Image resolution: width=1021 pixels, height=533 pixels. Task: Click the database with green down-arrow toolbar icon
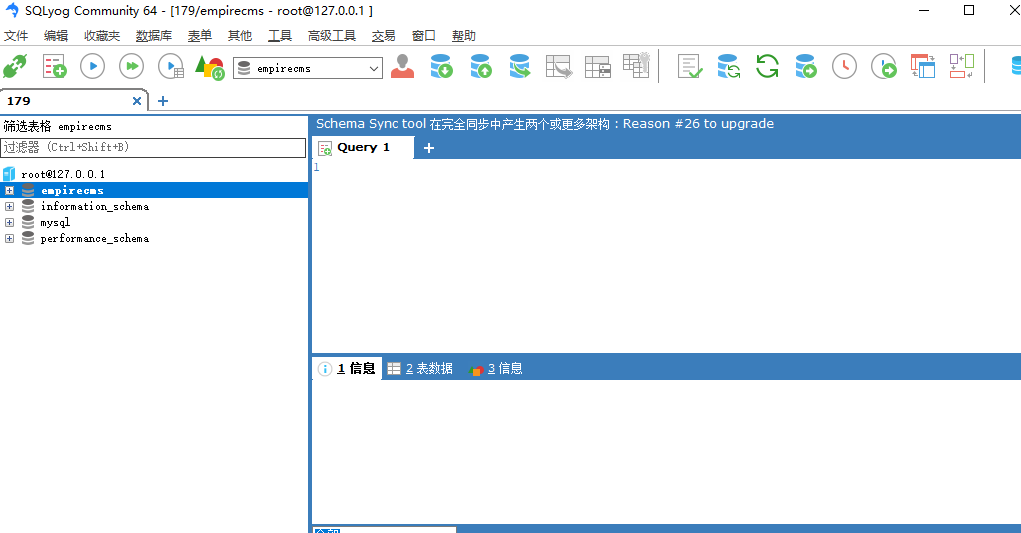pyautogui.click(x=441, y=66)
